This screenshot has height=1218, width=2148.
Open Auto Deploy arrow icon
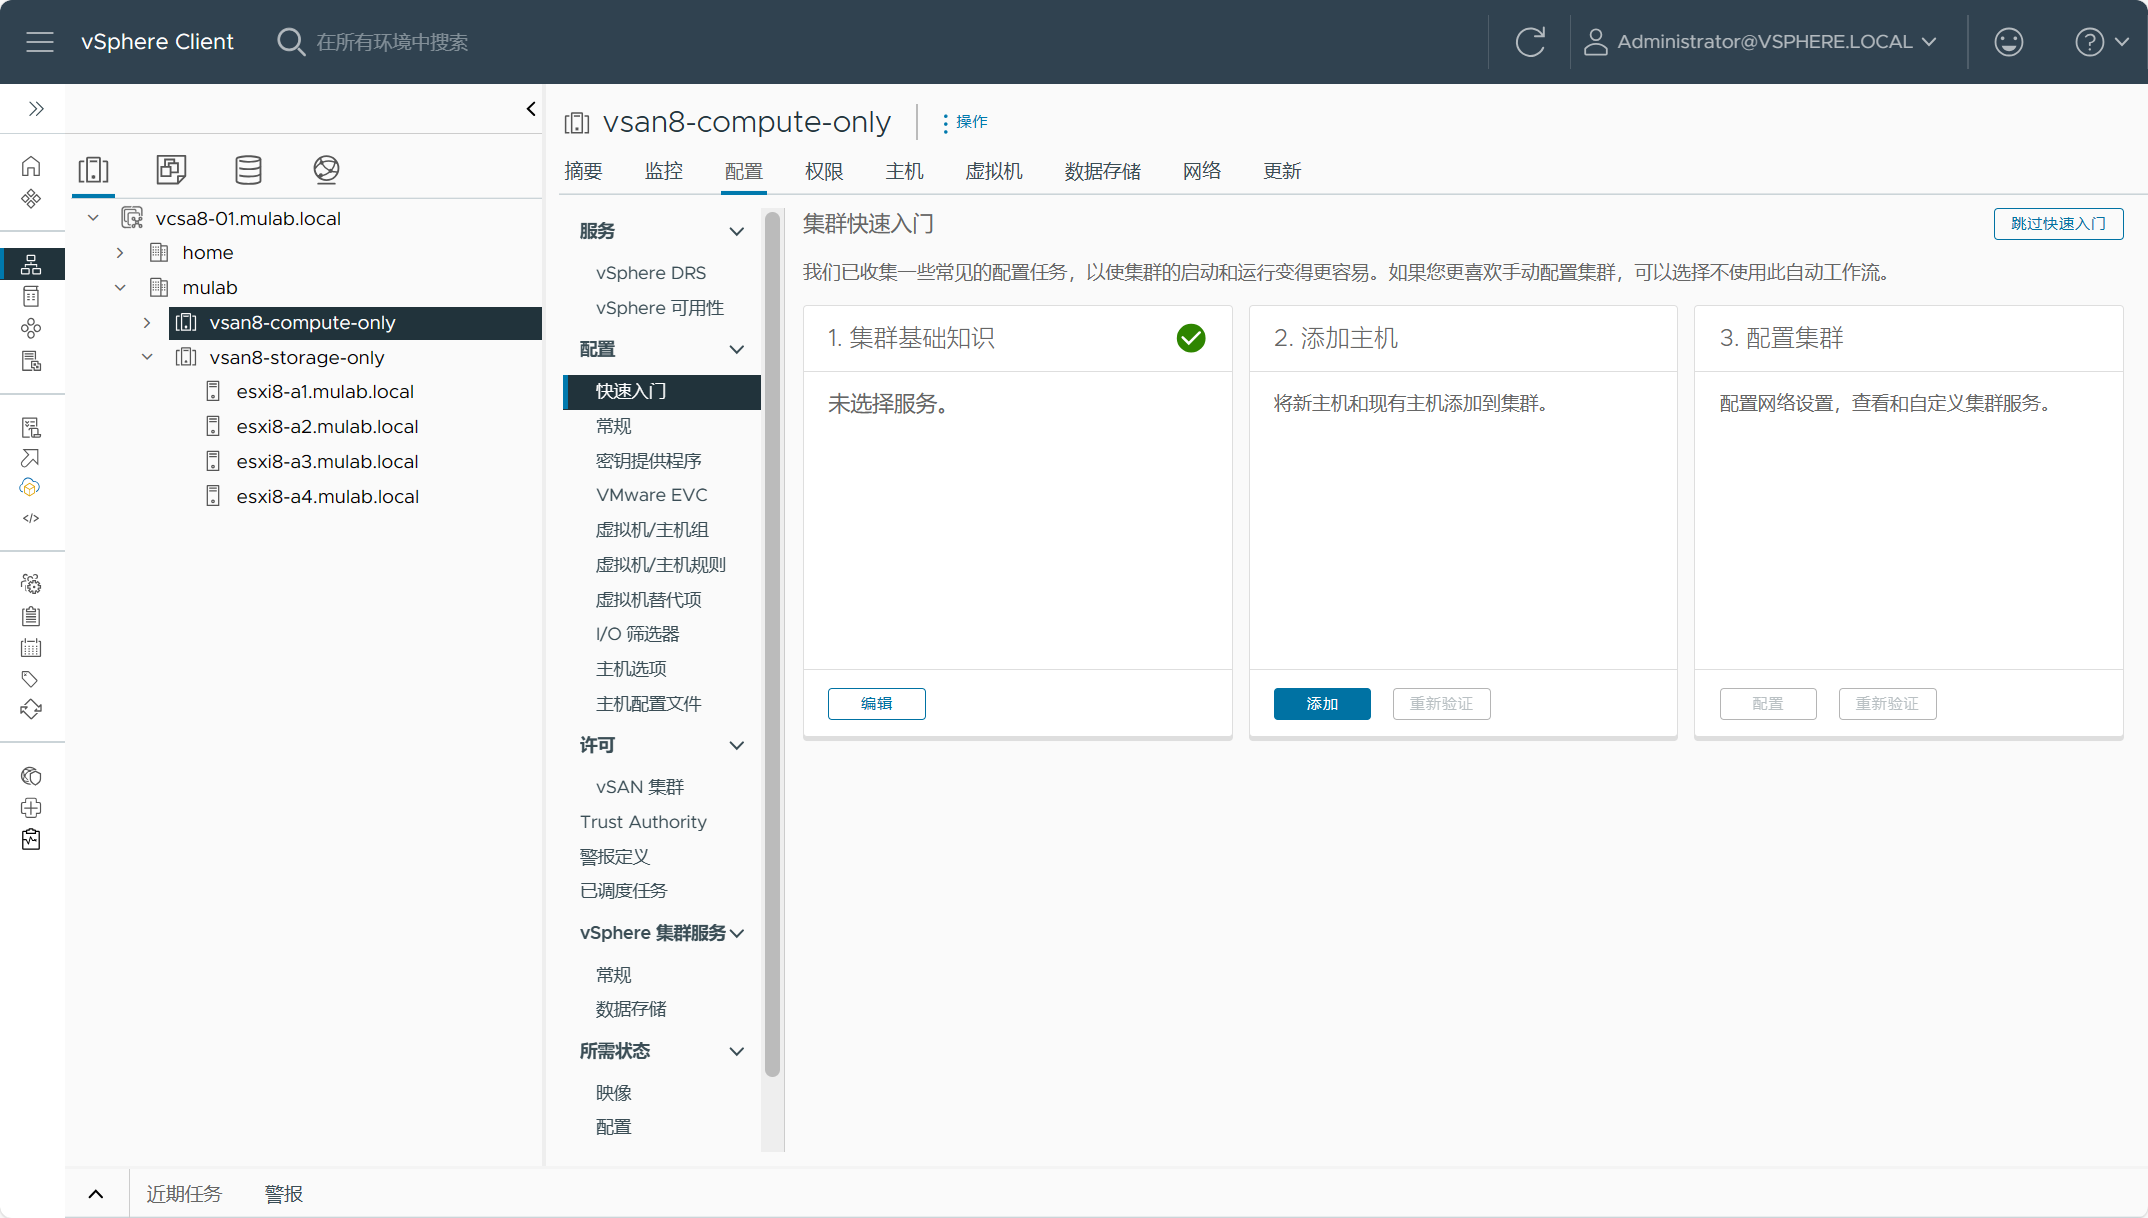point(31,458)
